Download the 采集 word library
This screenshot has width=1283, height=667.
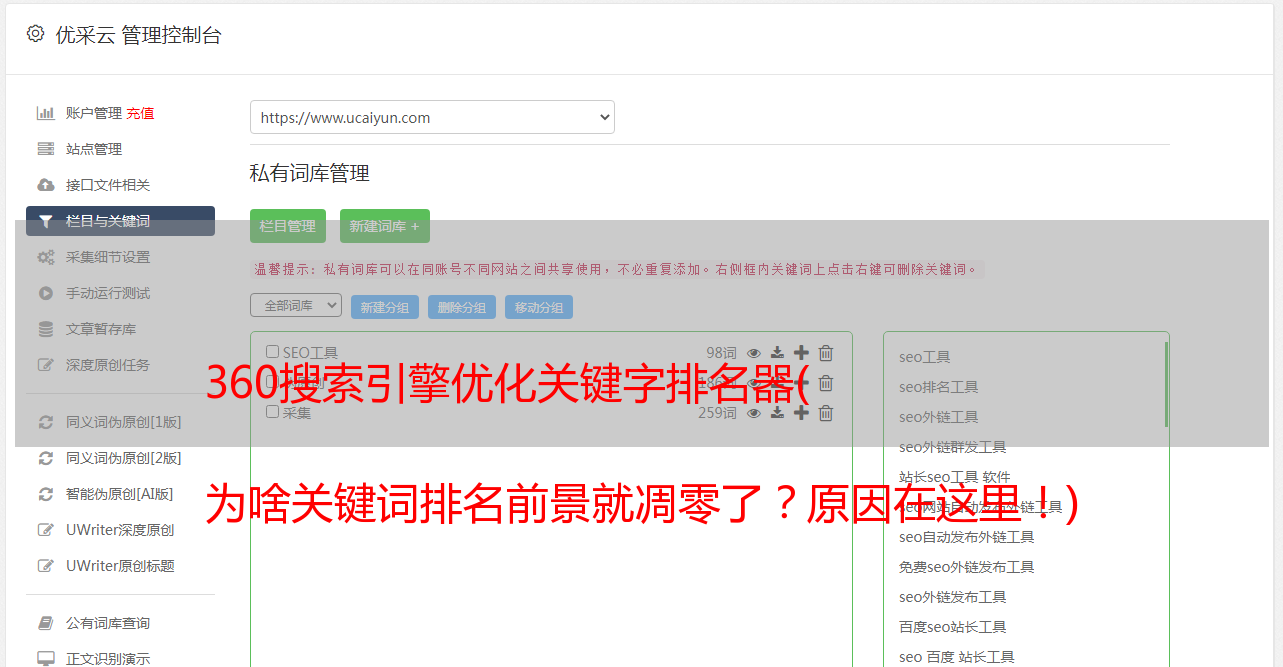click(x=777, y=413)
